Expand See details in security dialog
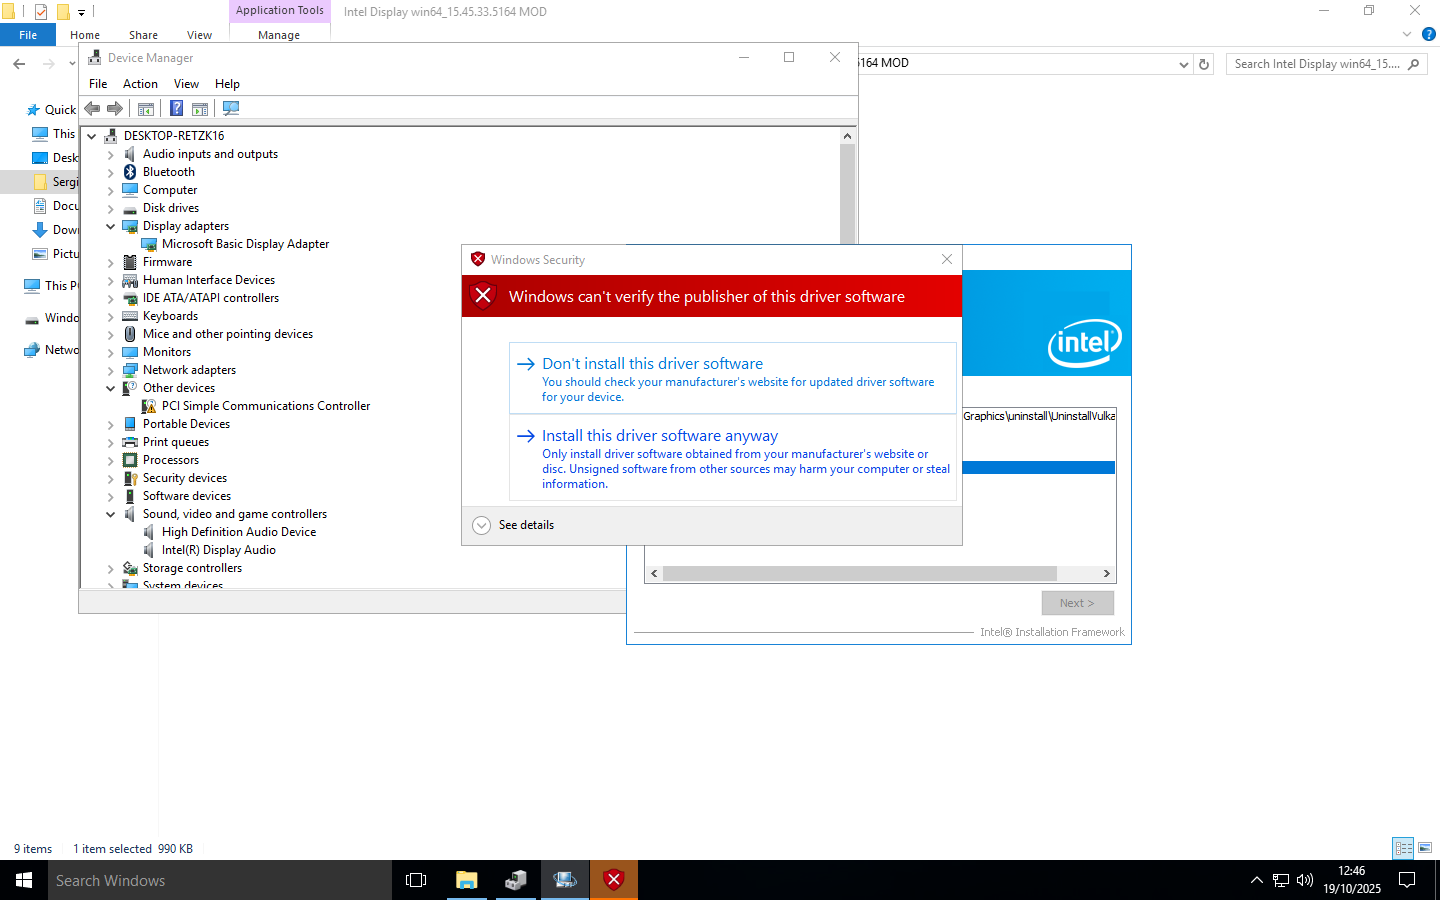The image size is (1440, 900). click(482, 525)
